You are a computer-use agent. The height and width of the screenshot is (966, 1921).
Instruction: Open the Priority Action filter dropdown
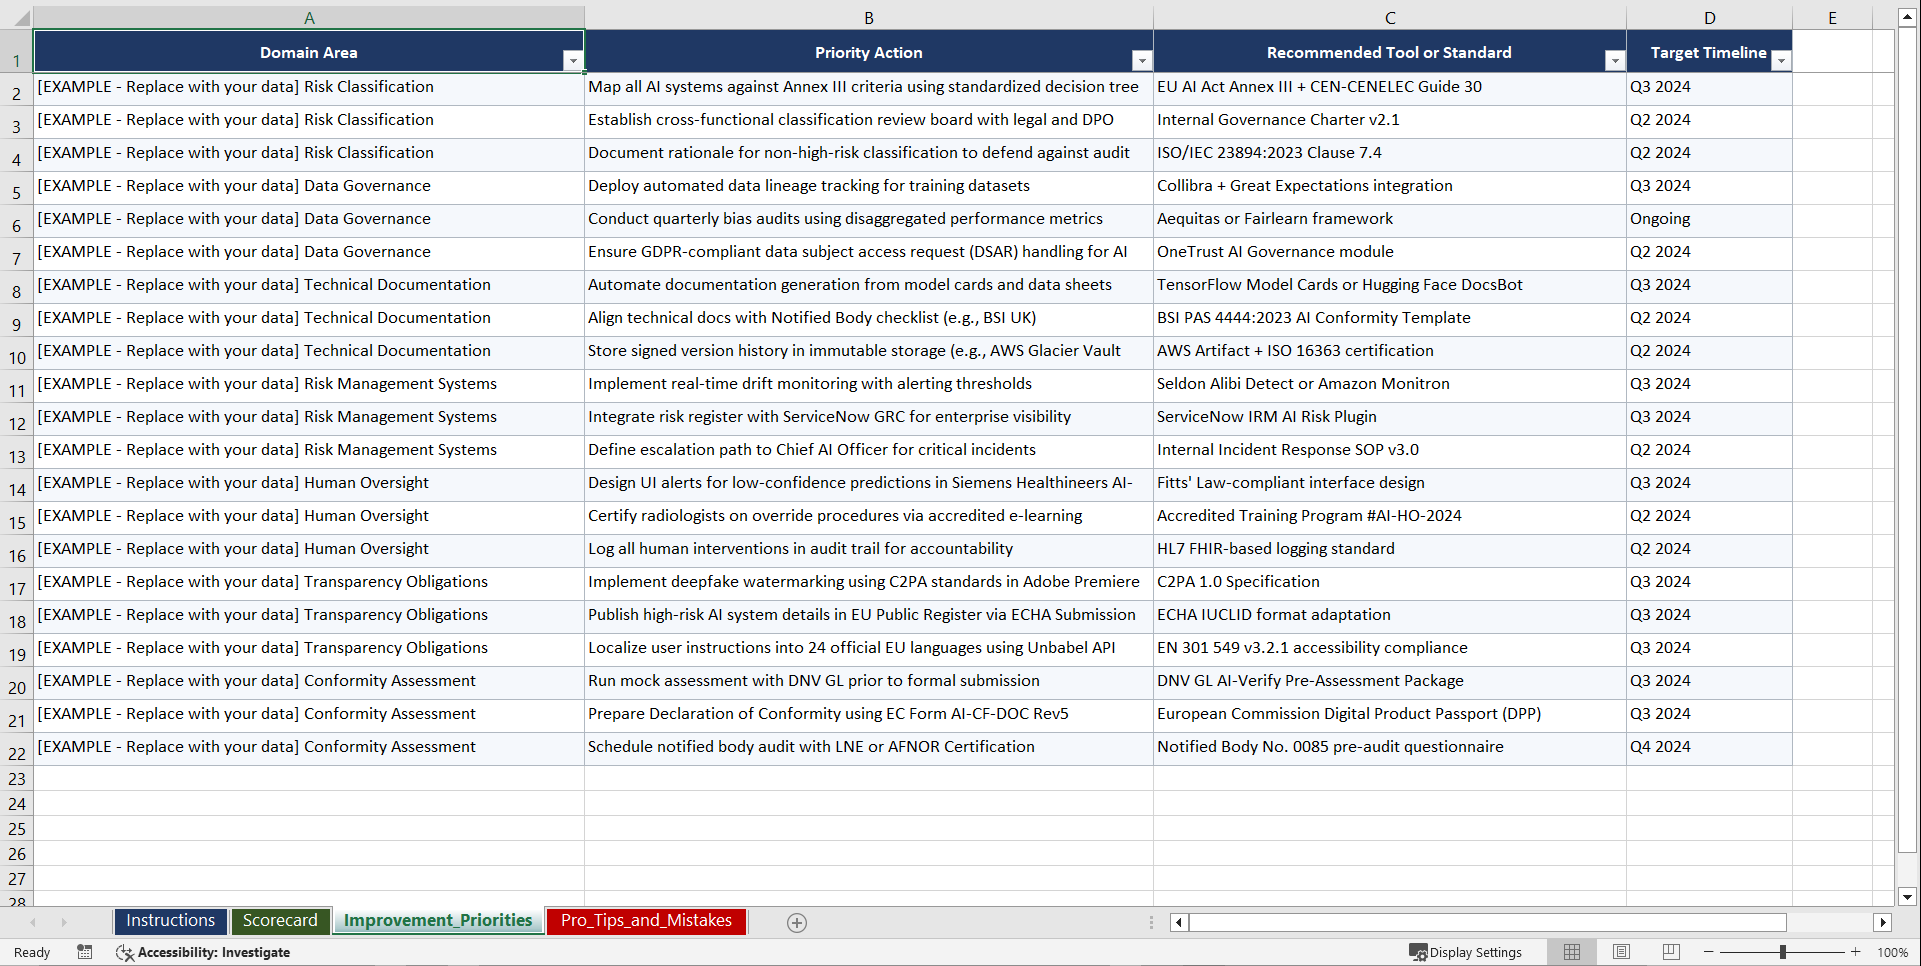[x=1142, y=61]
